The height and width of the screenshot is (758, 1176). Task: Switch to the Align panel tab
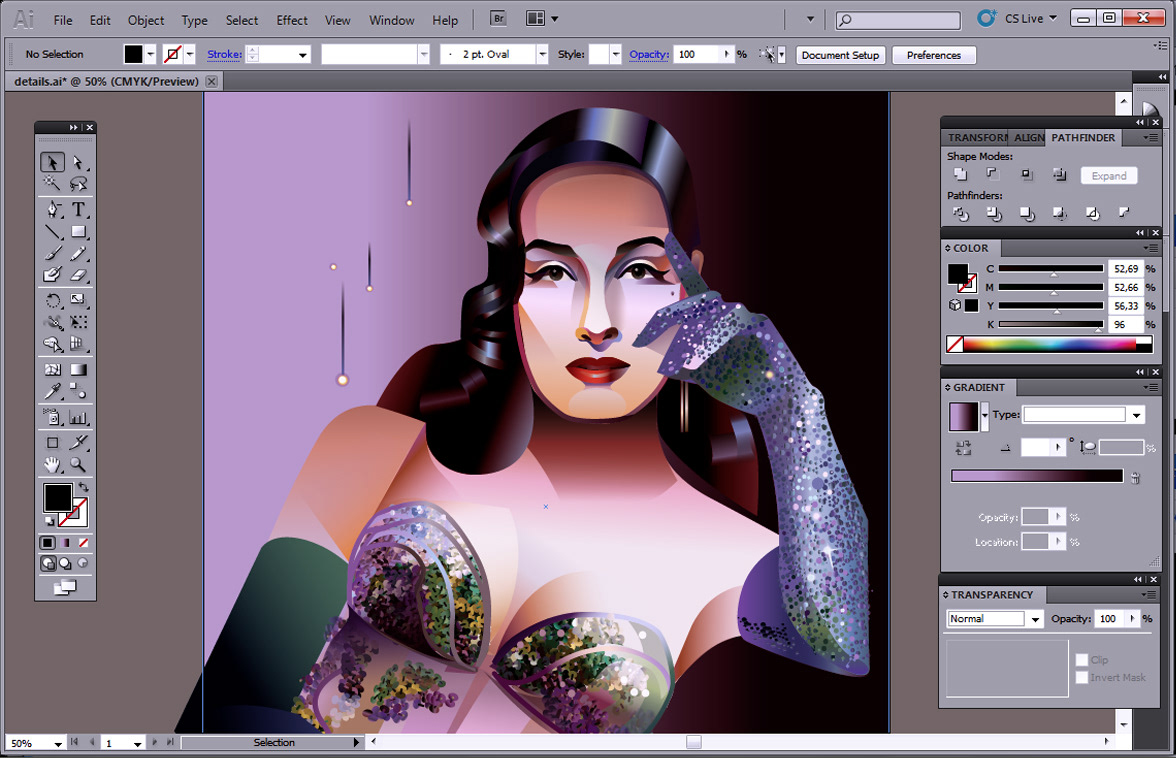[1028, 138]
